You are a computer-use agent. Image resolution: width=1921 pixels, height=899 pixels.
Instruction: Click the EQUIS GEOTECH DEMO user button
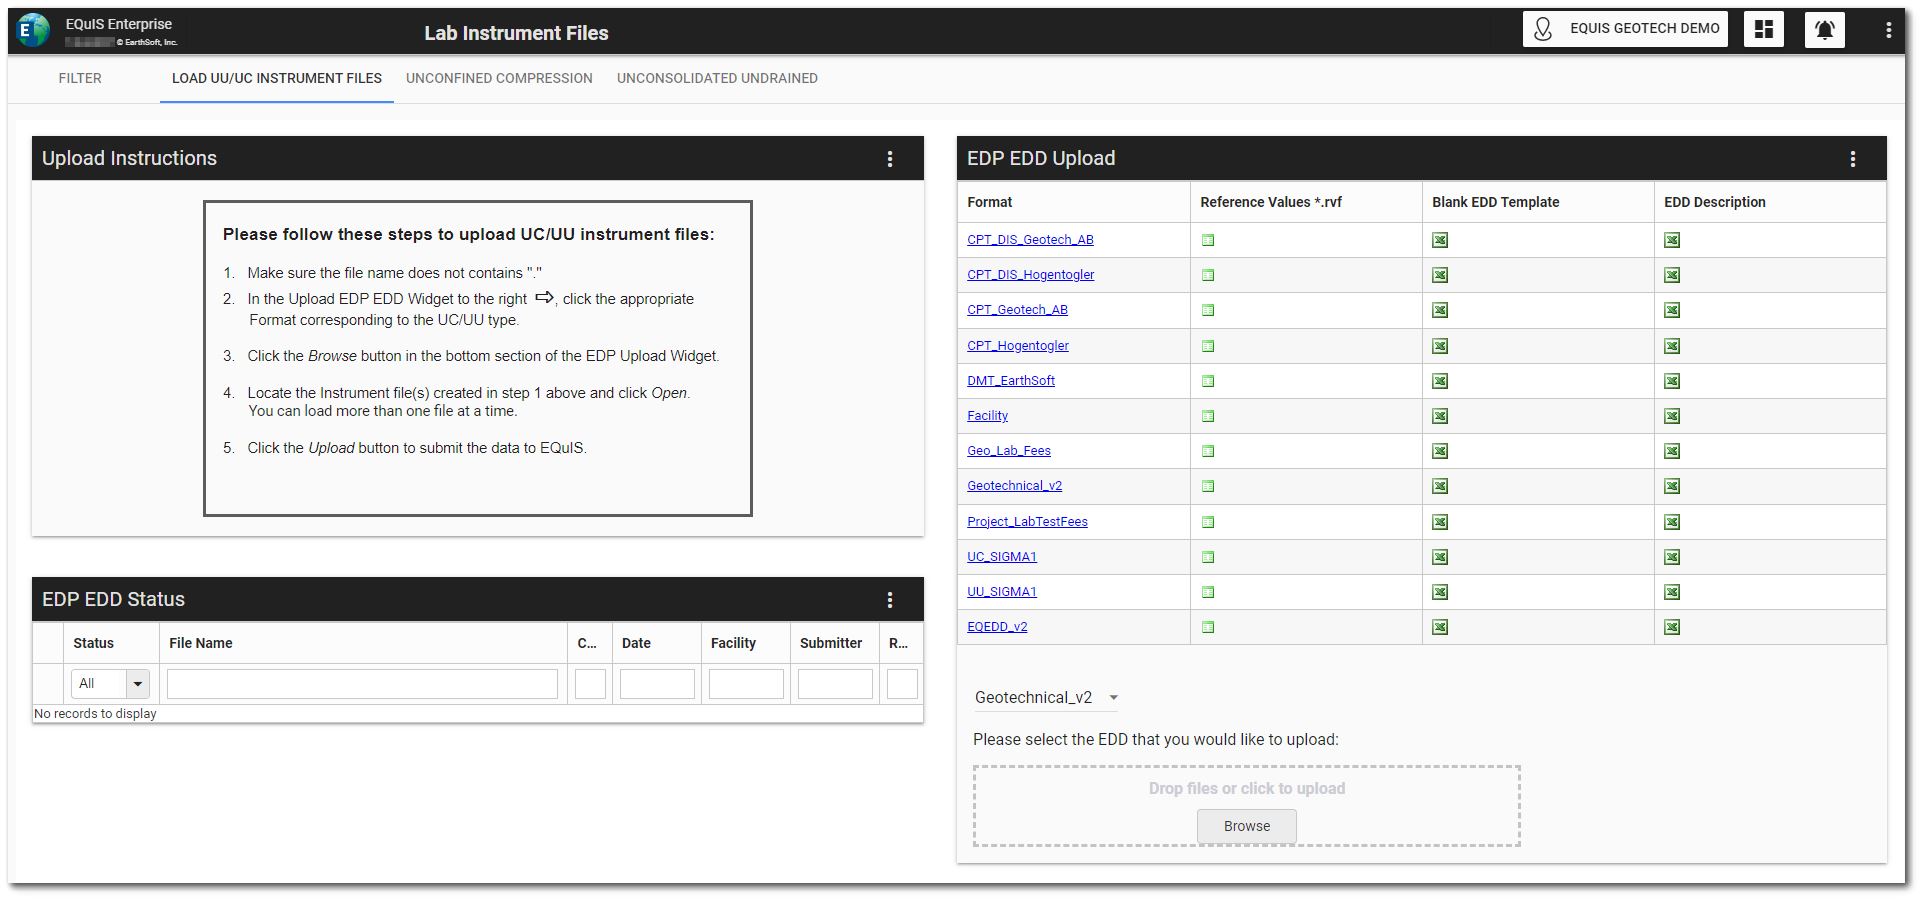point(1626,29)
